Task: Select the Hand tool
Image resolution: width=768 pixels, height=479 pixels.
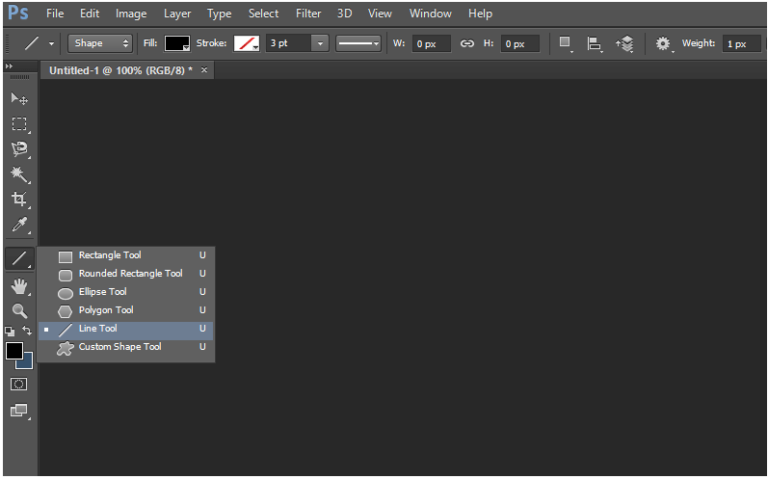Action: click(19, 286)
